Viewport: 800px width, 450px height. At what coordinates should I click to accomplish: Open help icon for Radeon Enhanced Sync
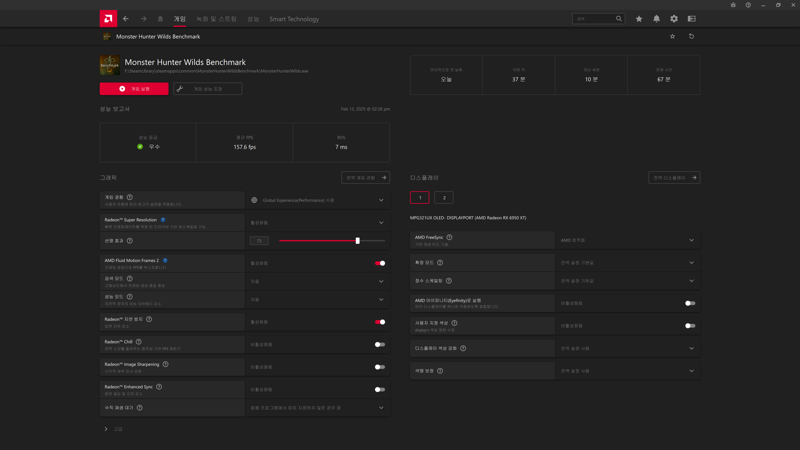tap(159, 387)
